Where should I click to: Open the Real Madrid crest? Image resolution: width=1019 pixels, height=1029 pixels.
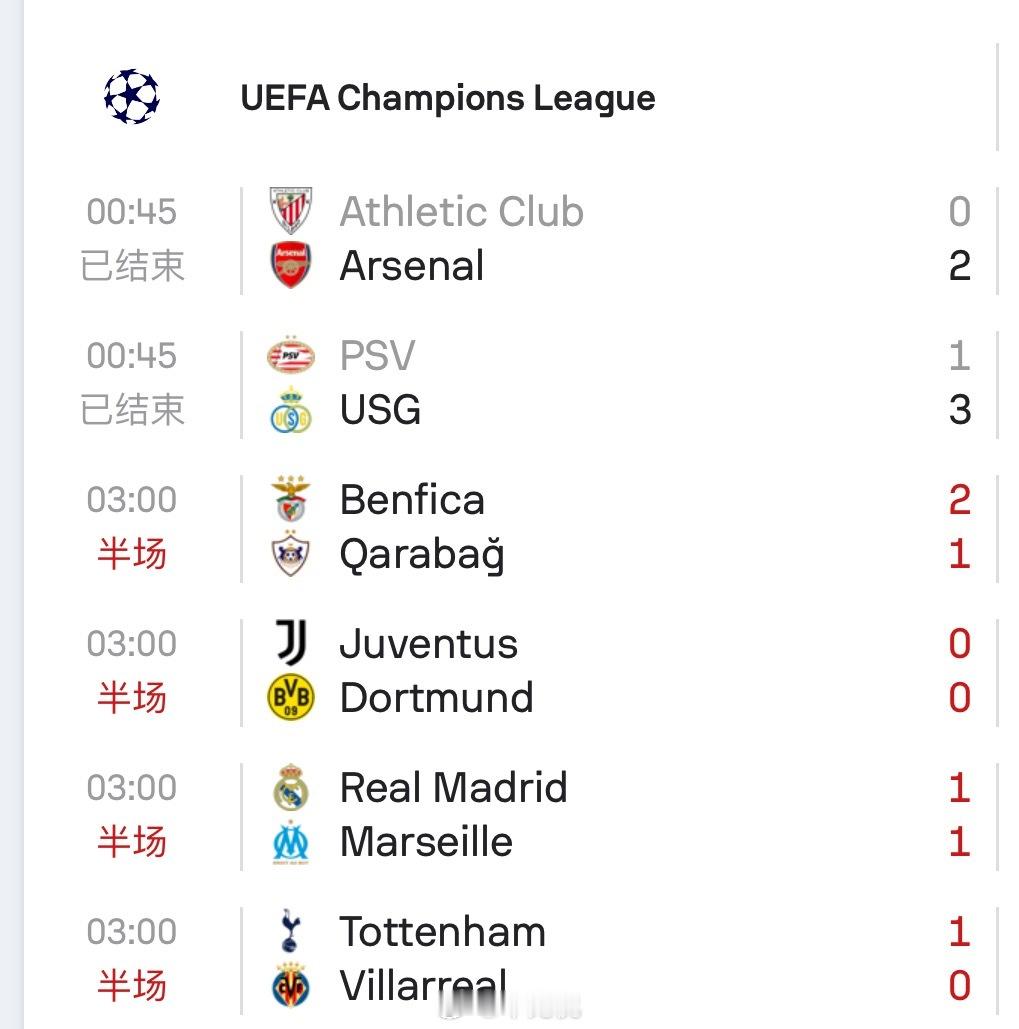click(x=291, y=787)
